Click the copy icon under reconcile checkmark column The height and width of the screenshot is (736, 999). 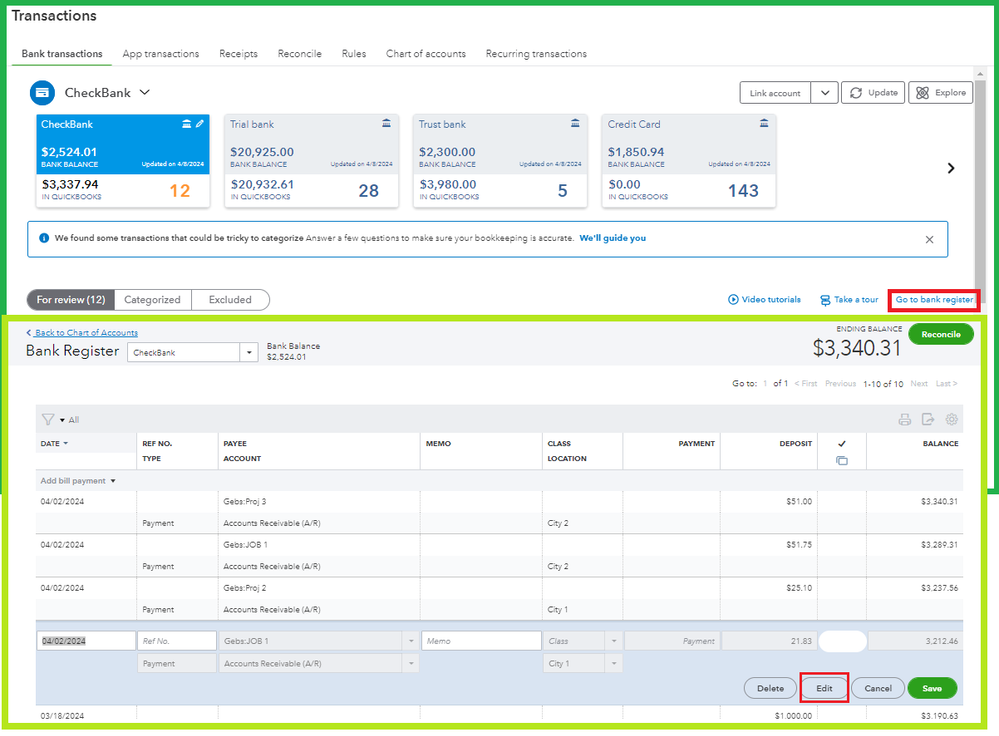point(841,460)
